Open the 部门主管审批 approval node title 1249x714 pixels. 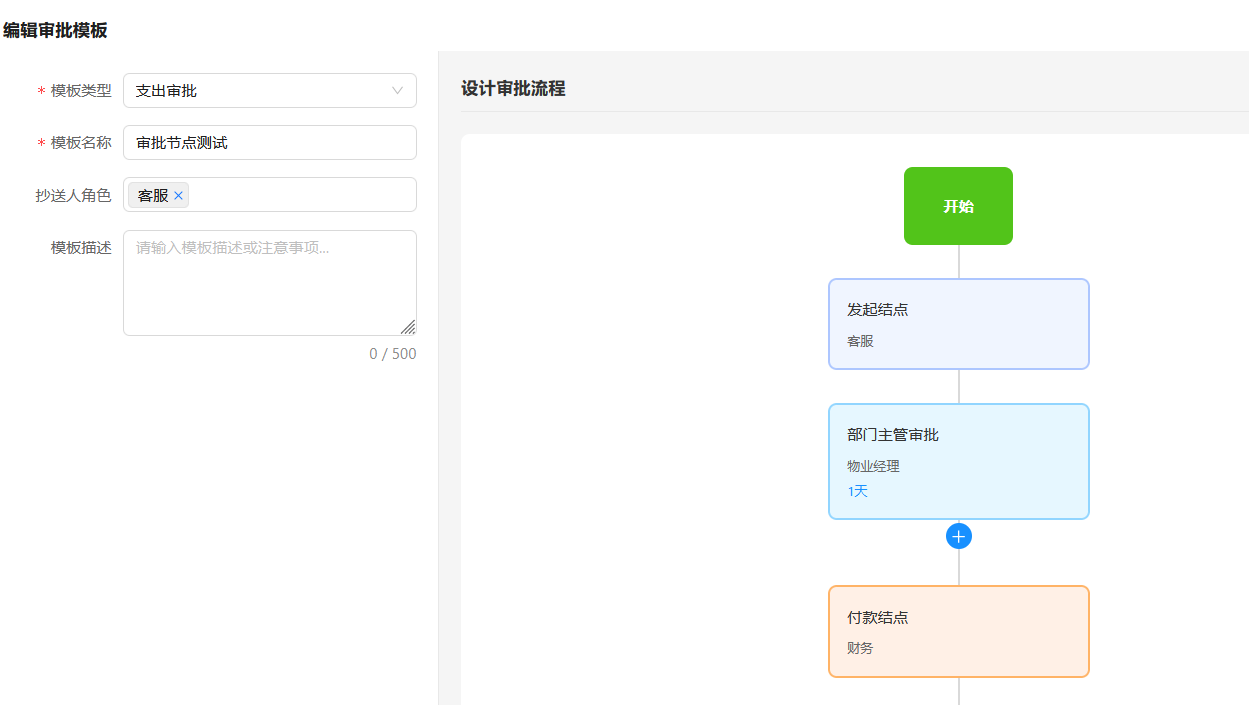tap(892, 435)
